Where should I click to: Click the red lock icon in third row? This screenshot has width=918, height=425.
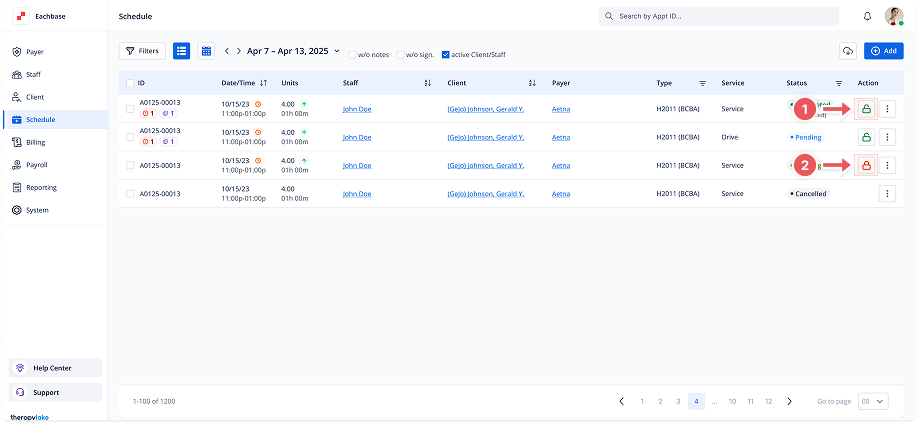point(866,165)
